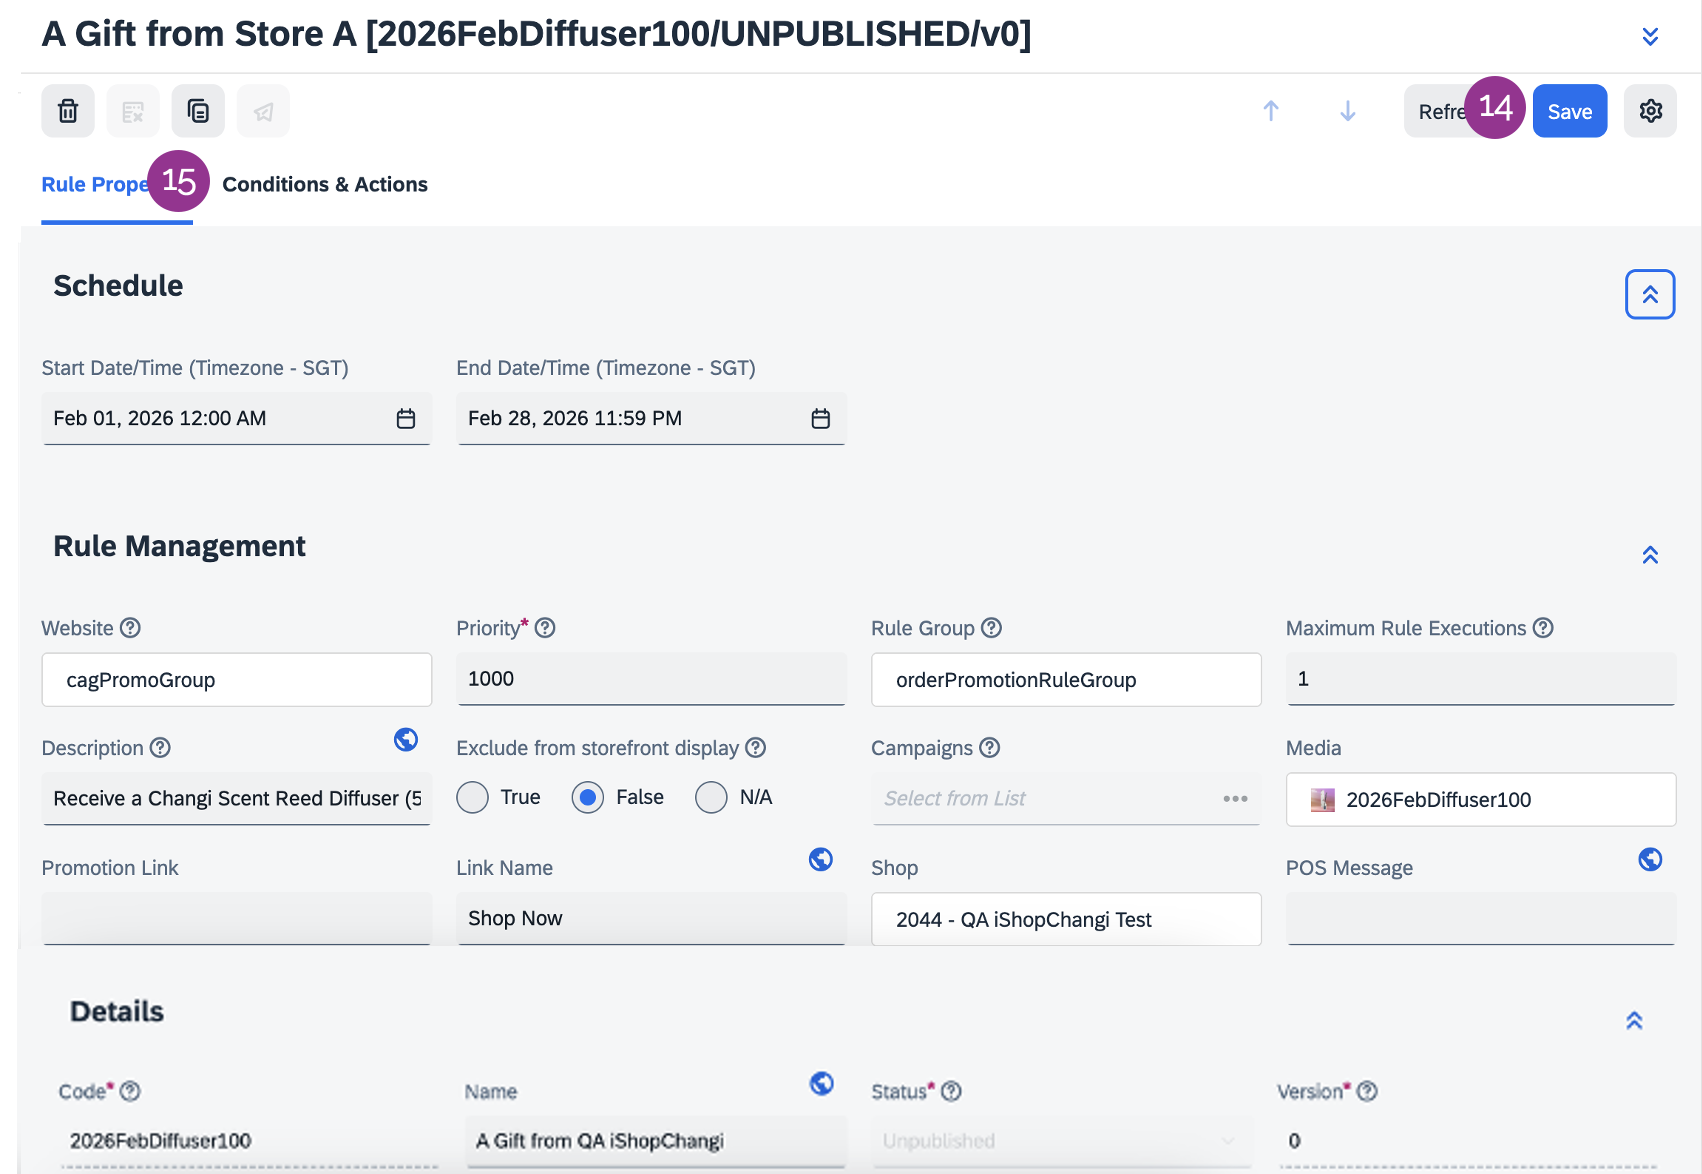The image size is (1702, 1174).
Task: Collapse the Rule Management section
Action: [1650, 555]
